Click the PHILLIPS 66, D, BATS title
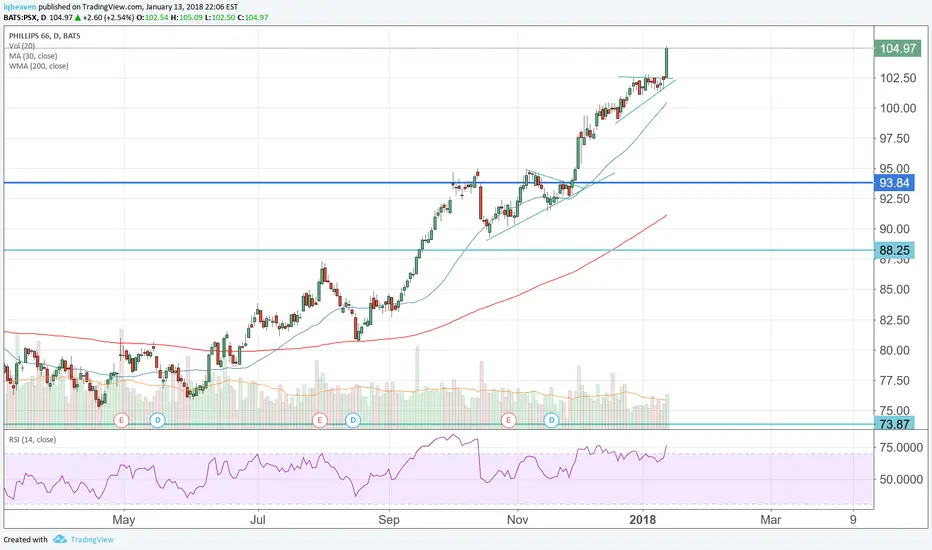Viewport: 932px width, 550px height. [x=45, y=36]
